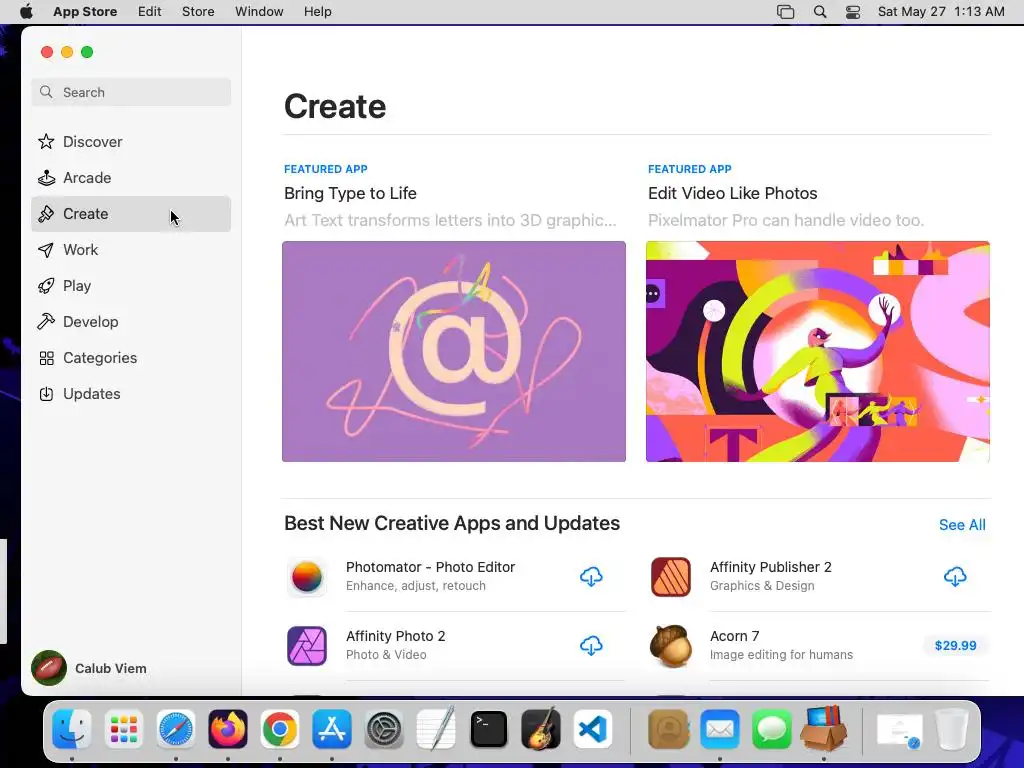Open the Affinity Photo 2 app icon
This screenshot has width=1024, height=768.
(x=306, y=645)
